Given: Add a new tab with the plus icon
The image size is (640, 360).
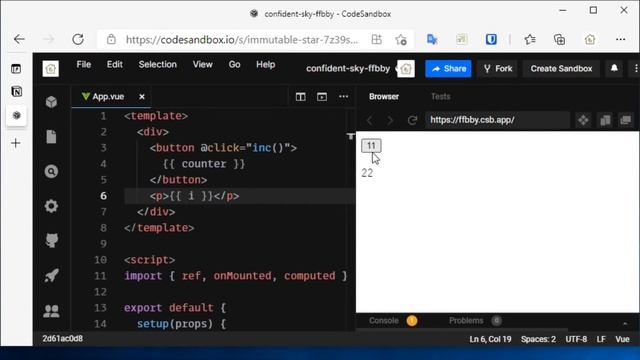Looking at the screenshot, I should [16, 143].
